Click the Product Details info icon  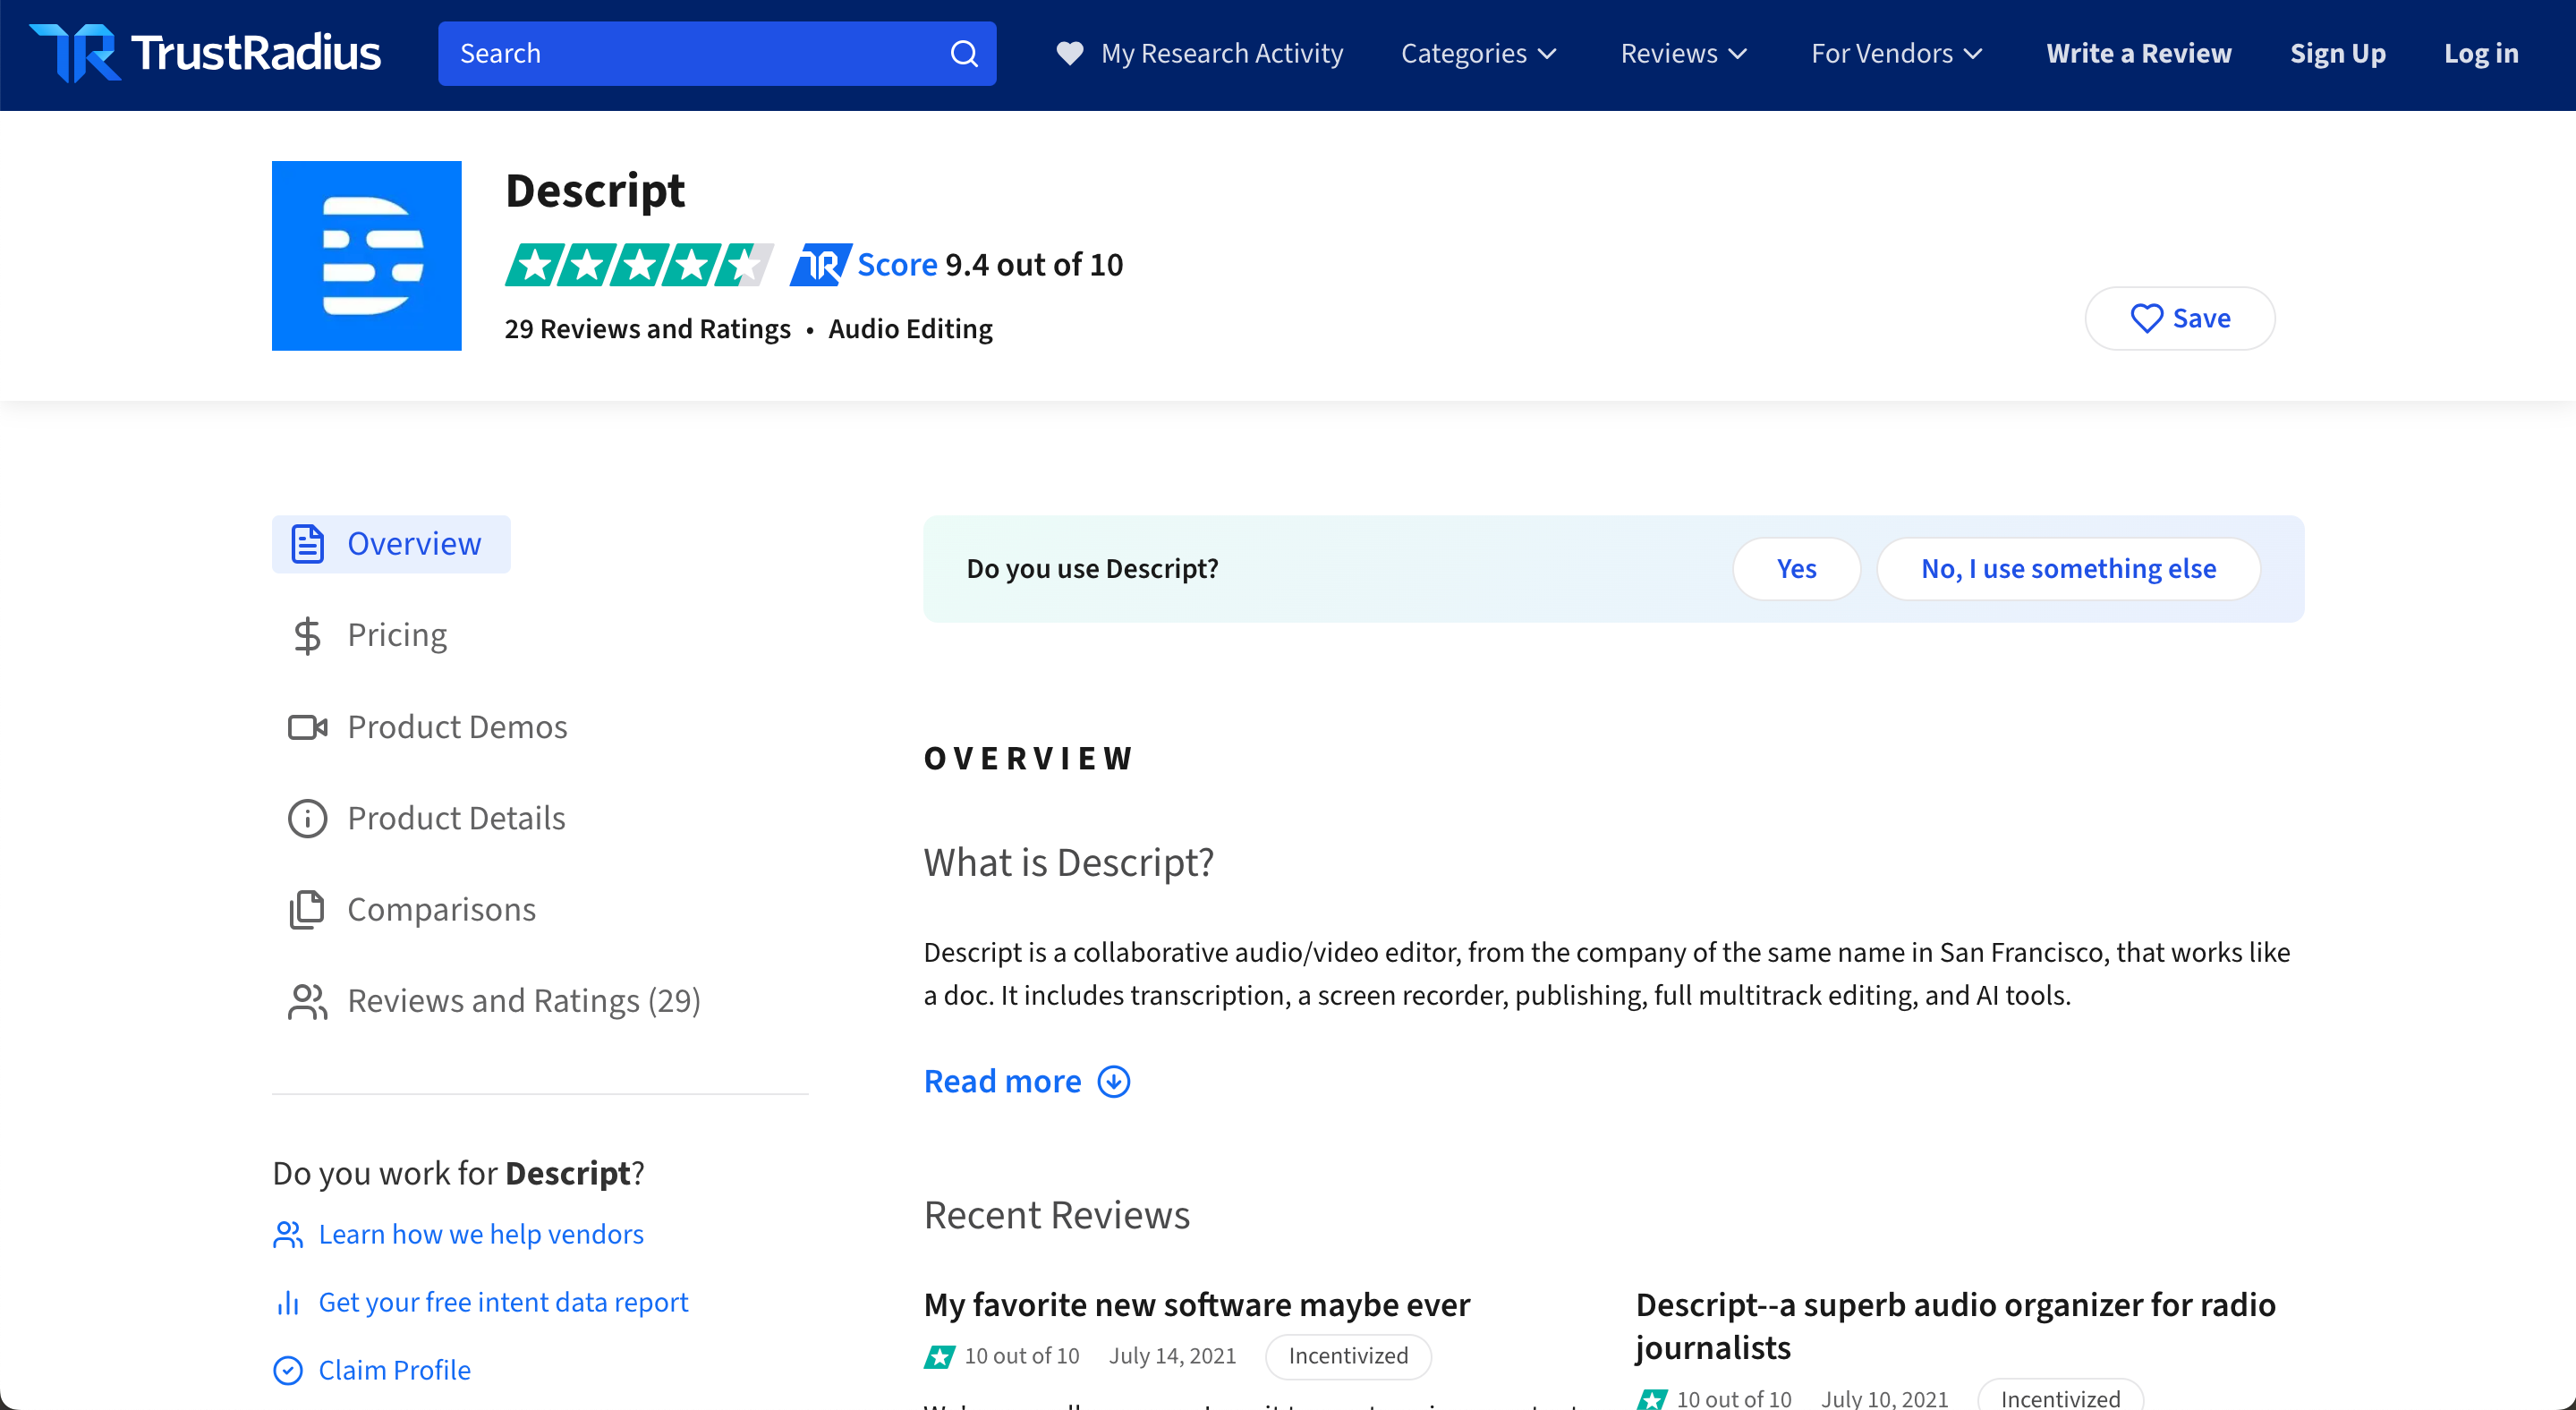pos(307,819)
